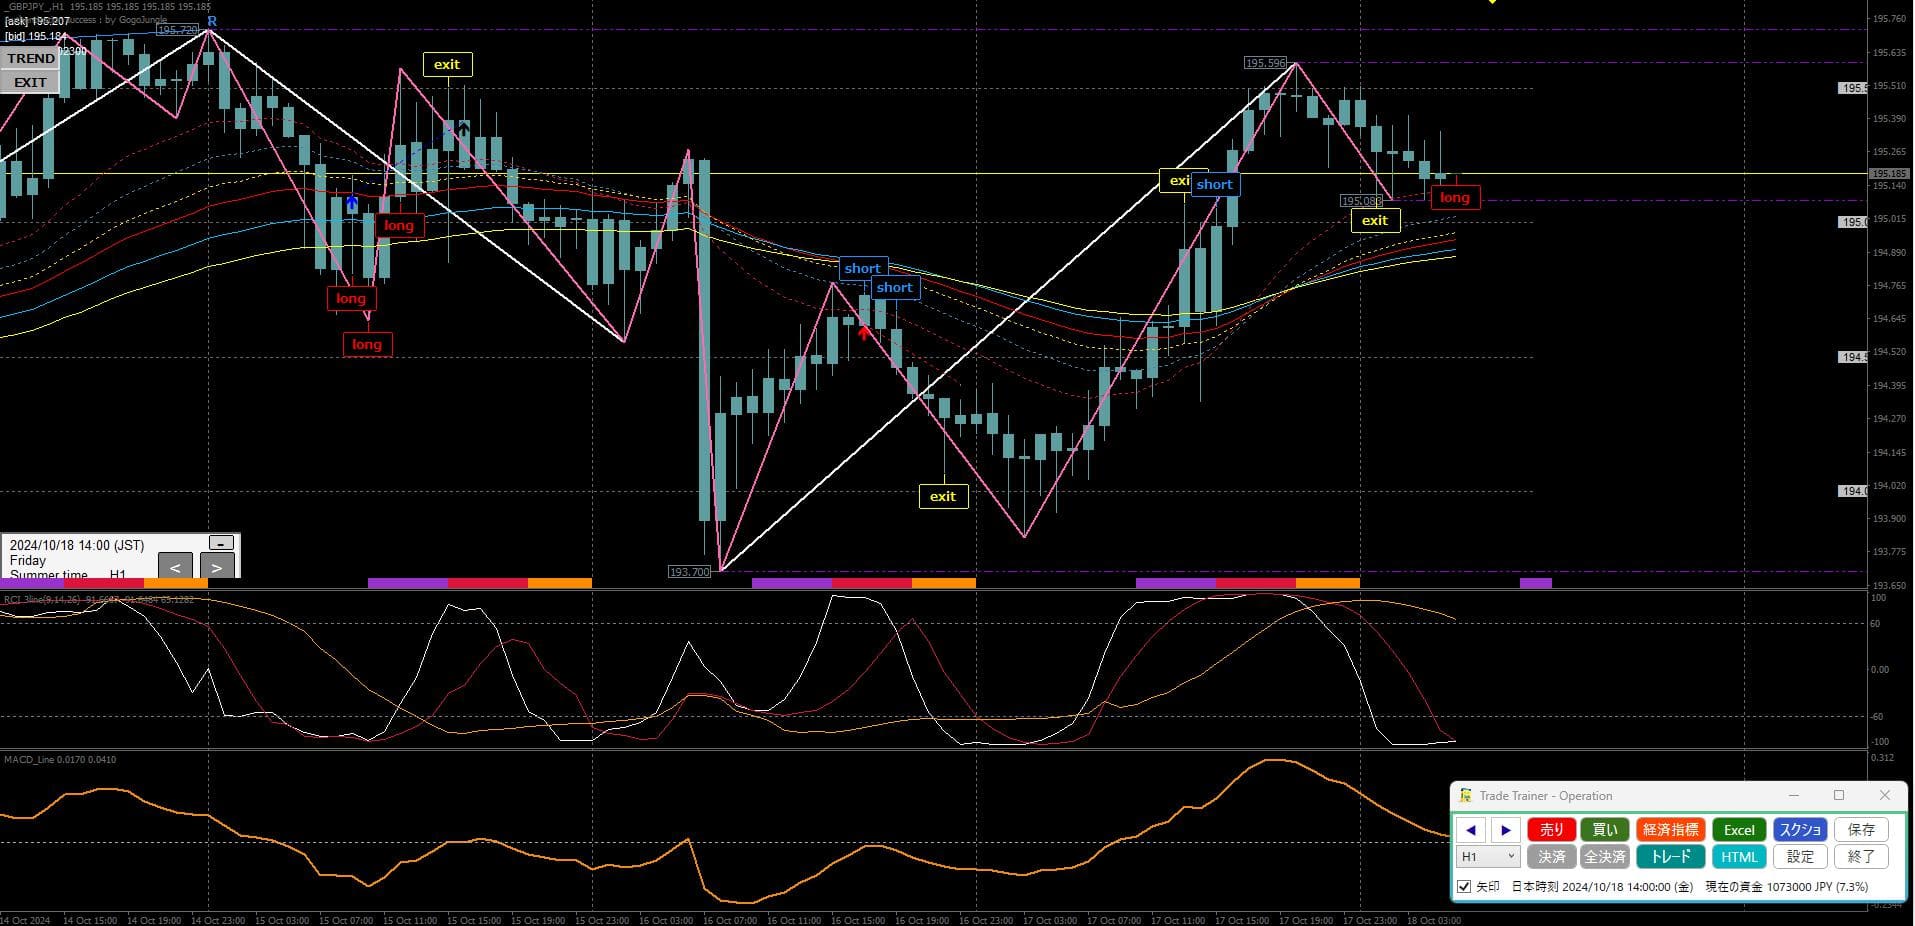Click the blue R marker at the chart top
The width and height of the screenshot is (1915, 926).
tap(212, 21)
